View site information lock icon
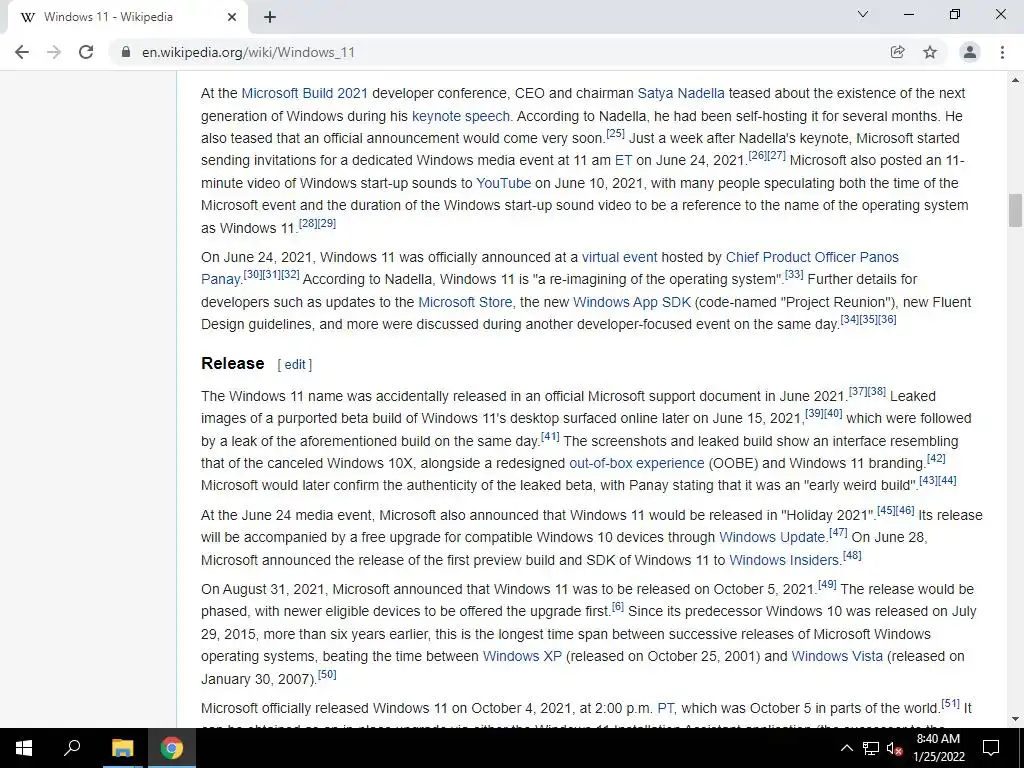This screenshot has height=768, width=1024. coord(126,52)
